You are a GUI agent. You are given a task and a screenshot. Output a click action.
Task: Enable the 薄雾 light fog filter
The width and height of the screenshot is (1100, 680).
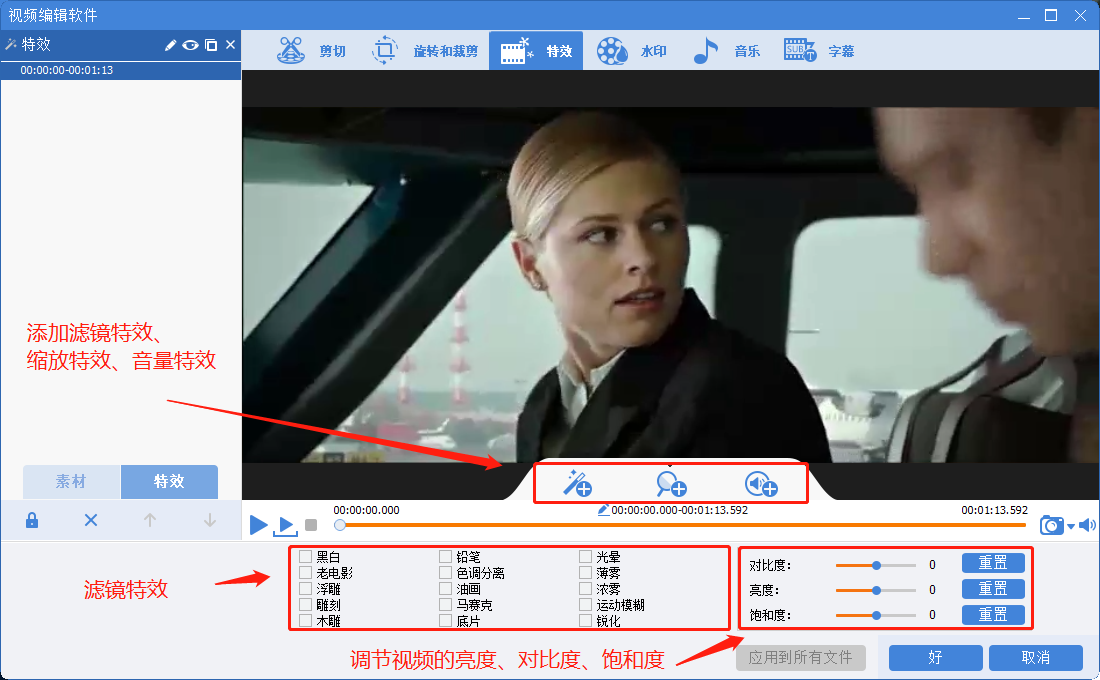(586, 573)
